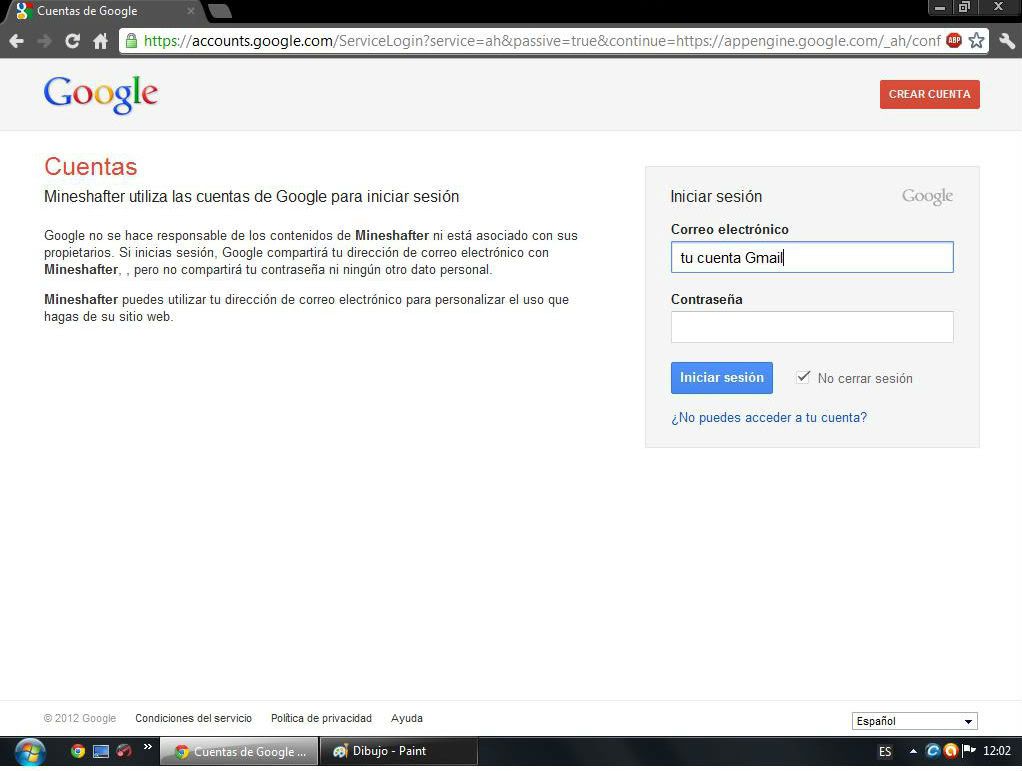Click the red quick launch icon
This screenshot has height=771, width=1022.
pyautogui.click(x=124, y=751)
